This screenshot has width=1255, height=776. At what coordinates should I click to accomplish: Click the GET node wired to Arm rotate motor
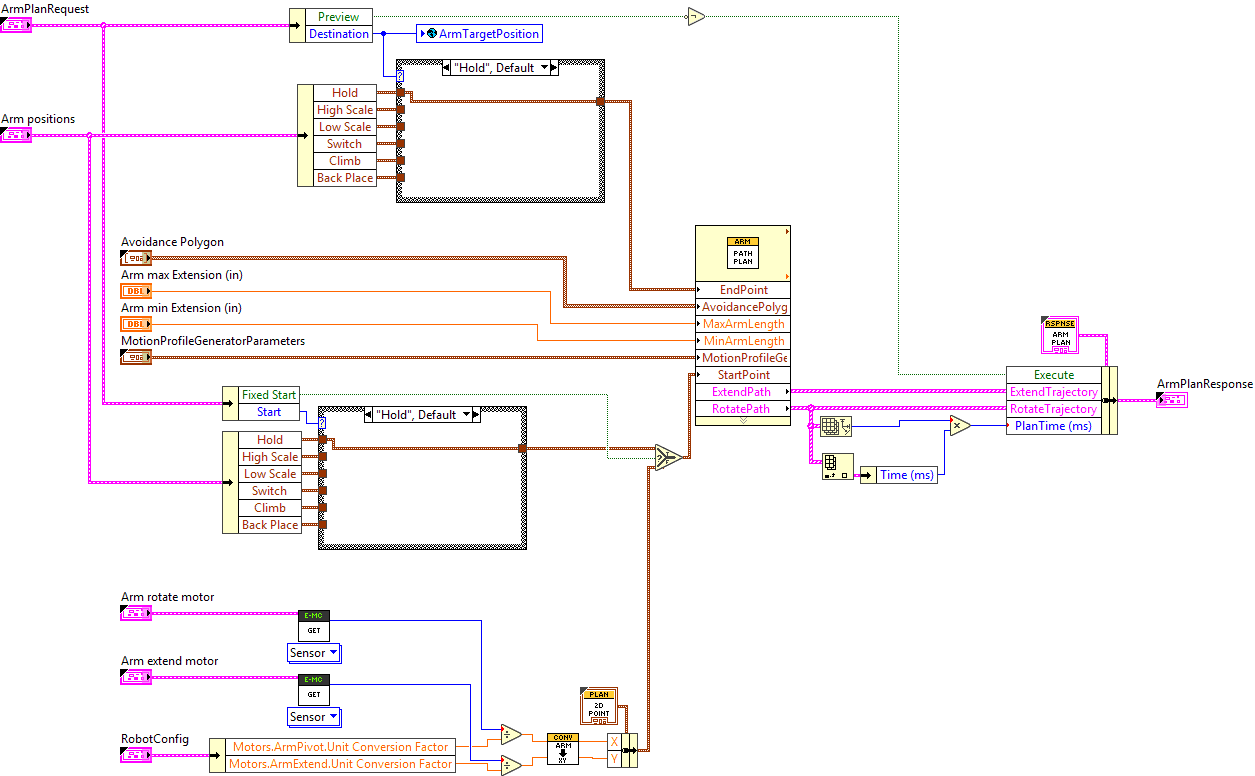point(313,627)
